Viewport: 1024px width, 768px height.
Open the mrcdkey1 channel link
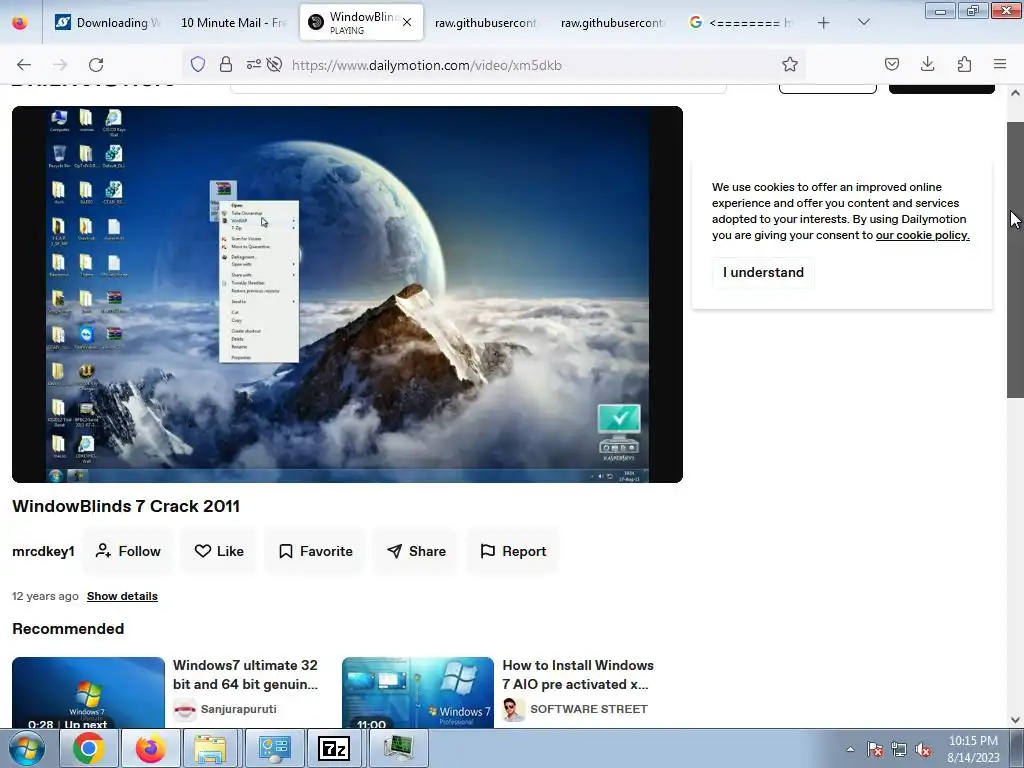click(43, 551)
